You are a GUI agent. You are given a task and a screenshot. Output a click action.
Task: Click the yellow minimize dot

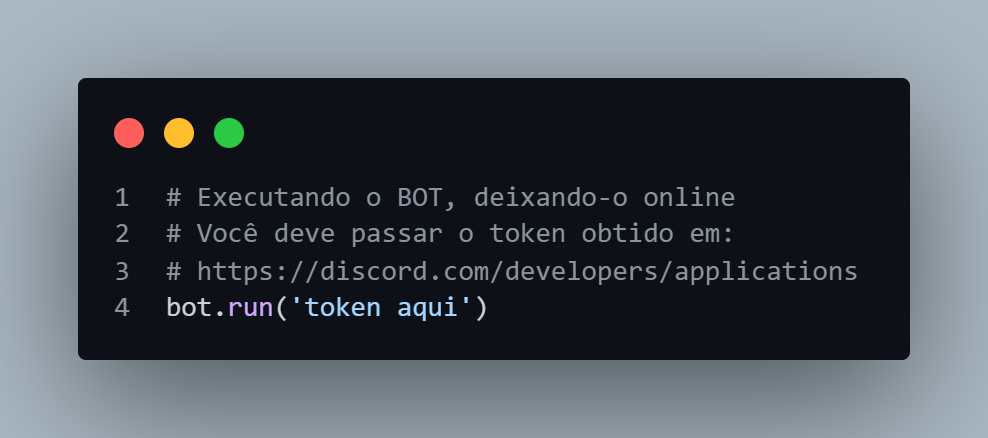[179, 133]
